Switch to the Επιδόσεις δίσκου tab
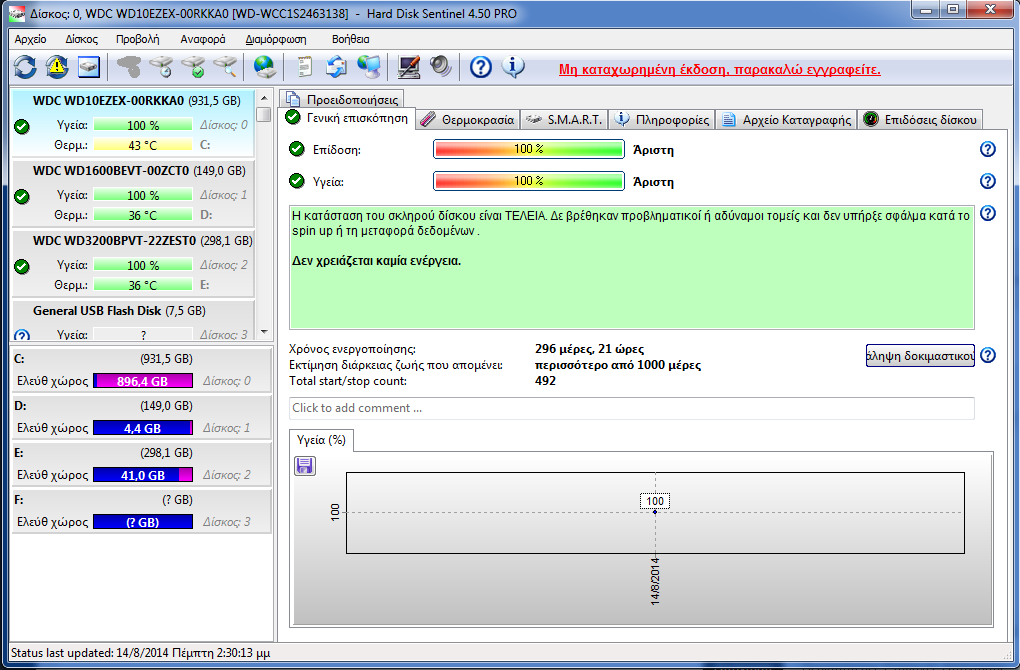 pyautogui.click(x=920, y=120)
